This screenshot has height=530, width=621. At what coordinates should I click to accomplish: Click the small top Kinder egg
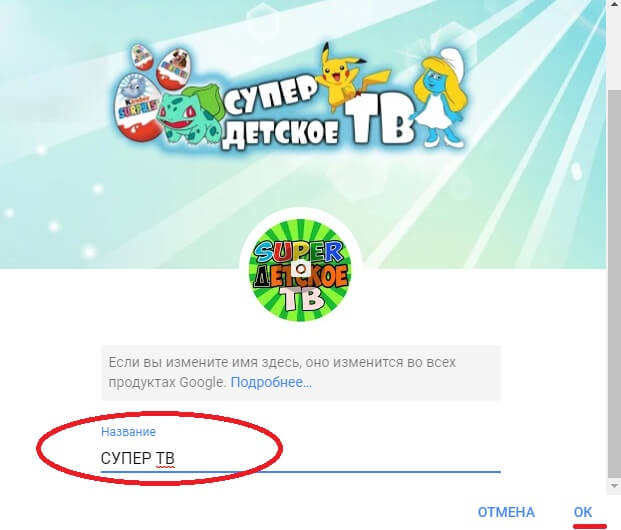pyautogui.click(x=141, y=57)
